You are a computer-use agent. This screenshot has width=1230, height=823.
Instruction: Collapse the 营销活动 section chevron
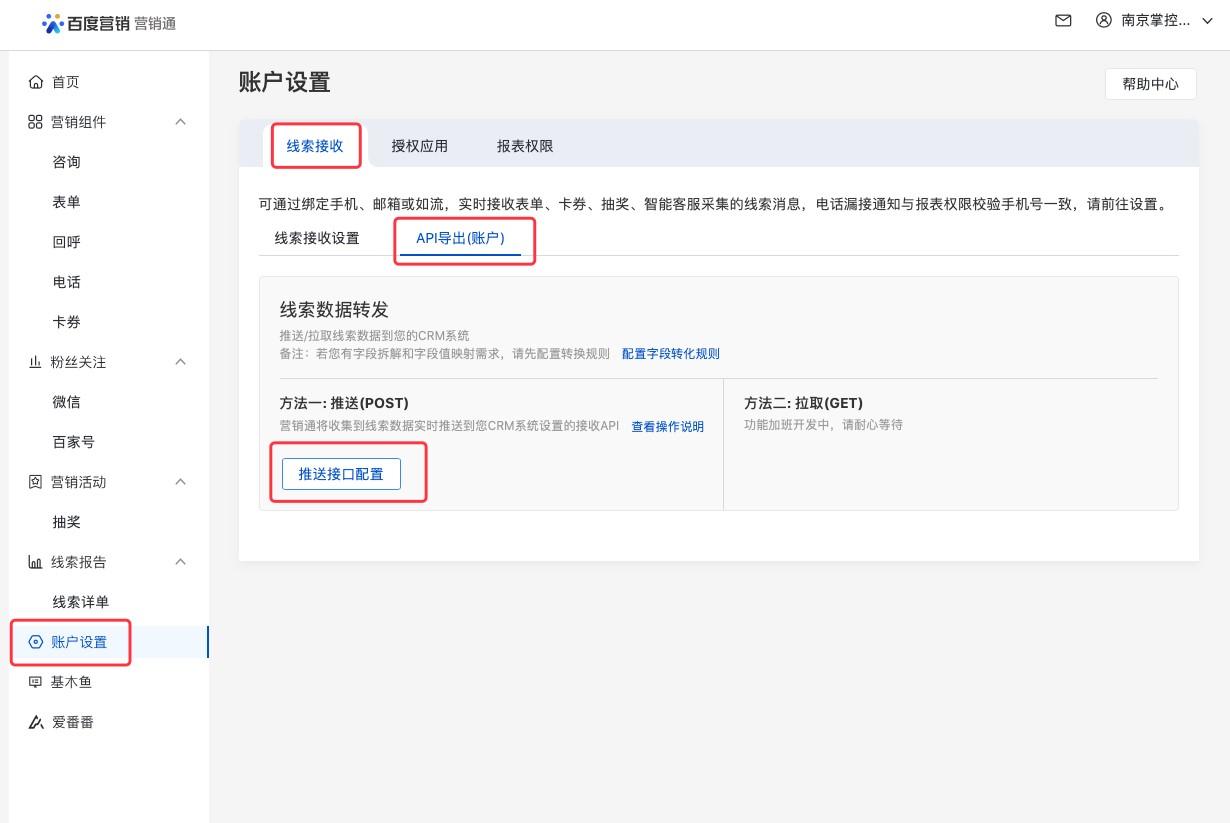tap(181, 482)
